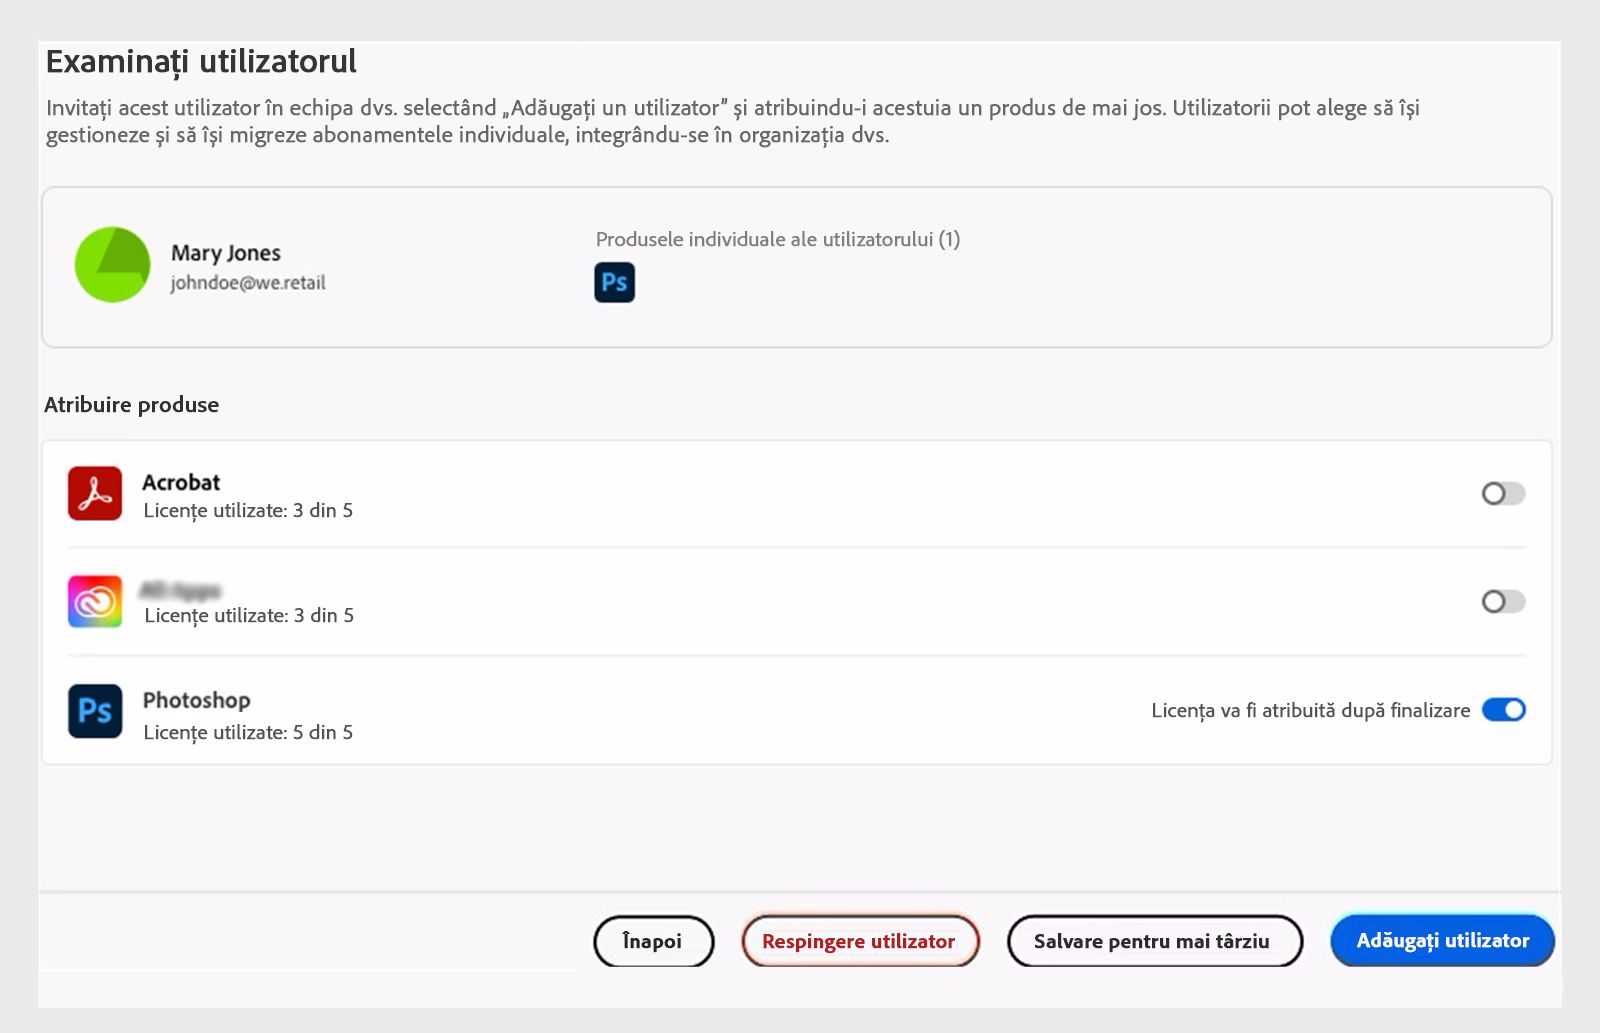This screenshot has height=1033, width=1600.
Task: Enable the Acrobat license toggle
Action: tap(1502, 494)
